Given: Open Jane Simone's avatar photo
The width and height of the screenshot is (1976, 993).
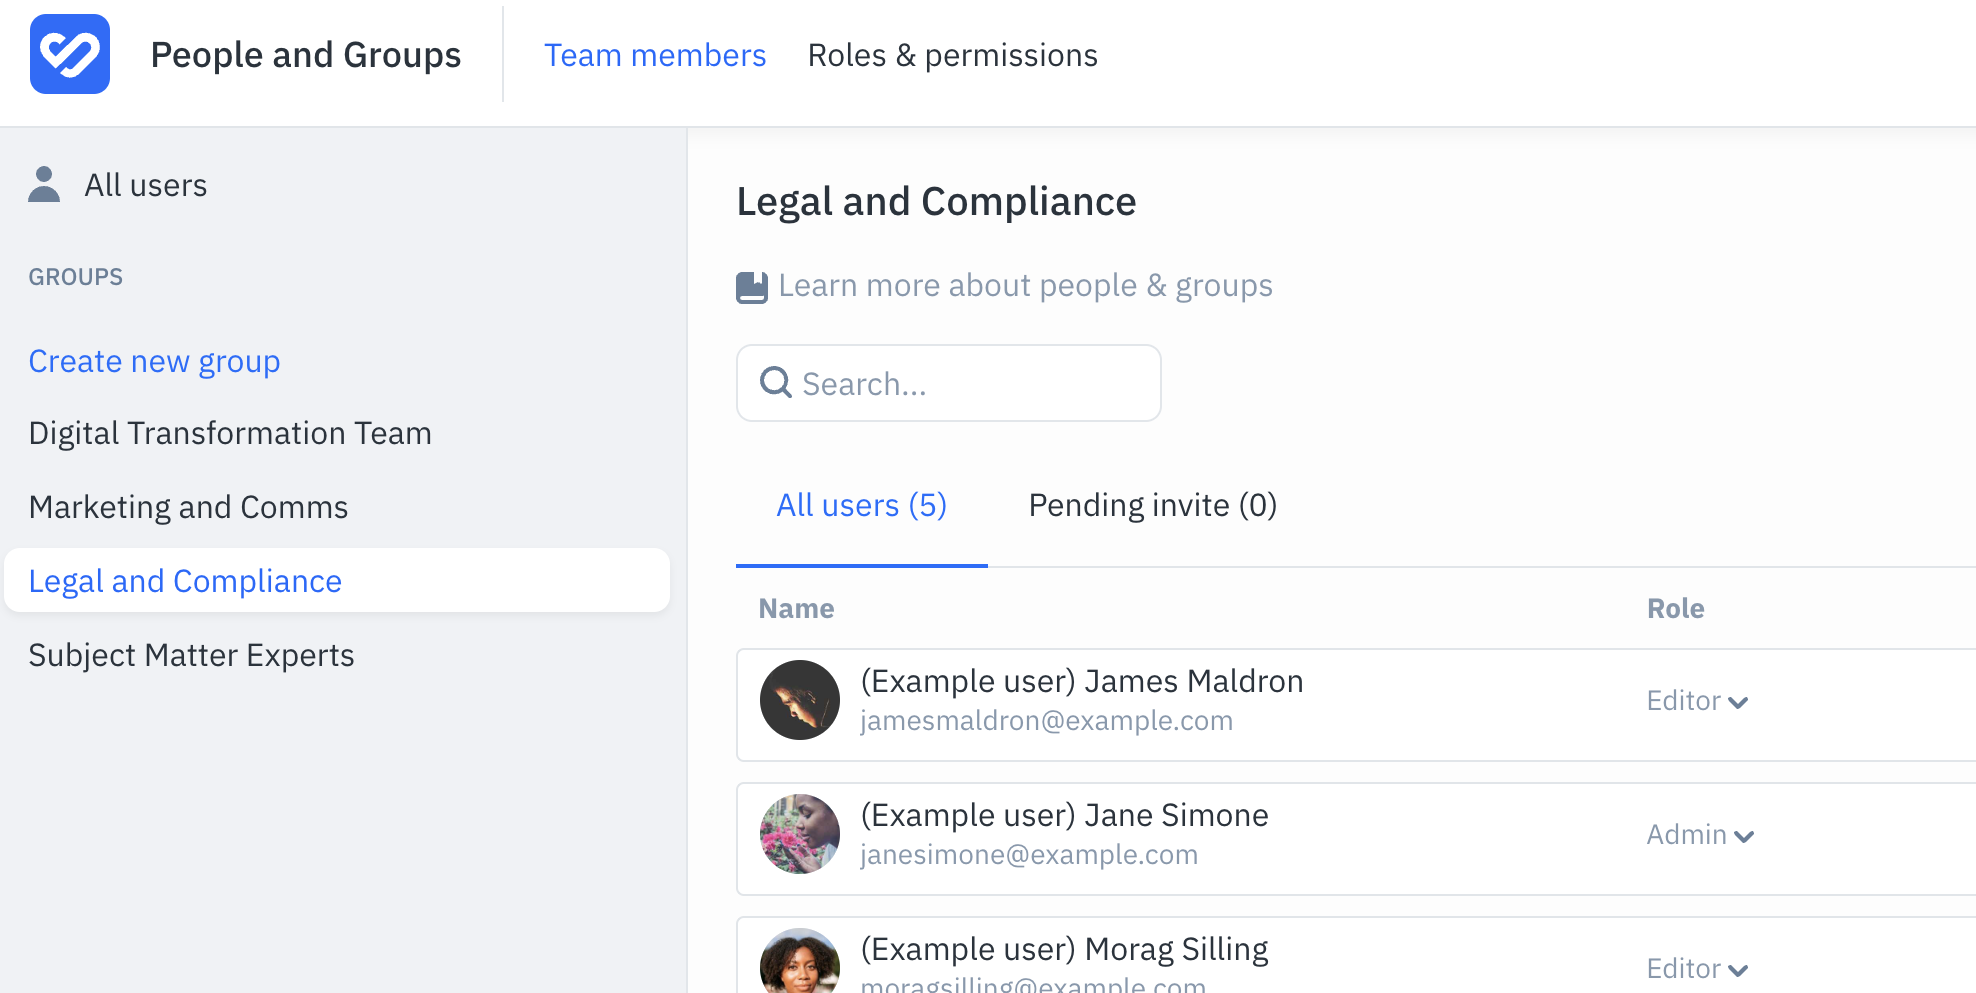Looking at the screenshot, I should point(800,834).
